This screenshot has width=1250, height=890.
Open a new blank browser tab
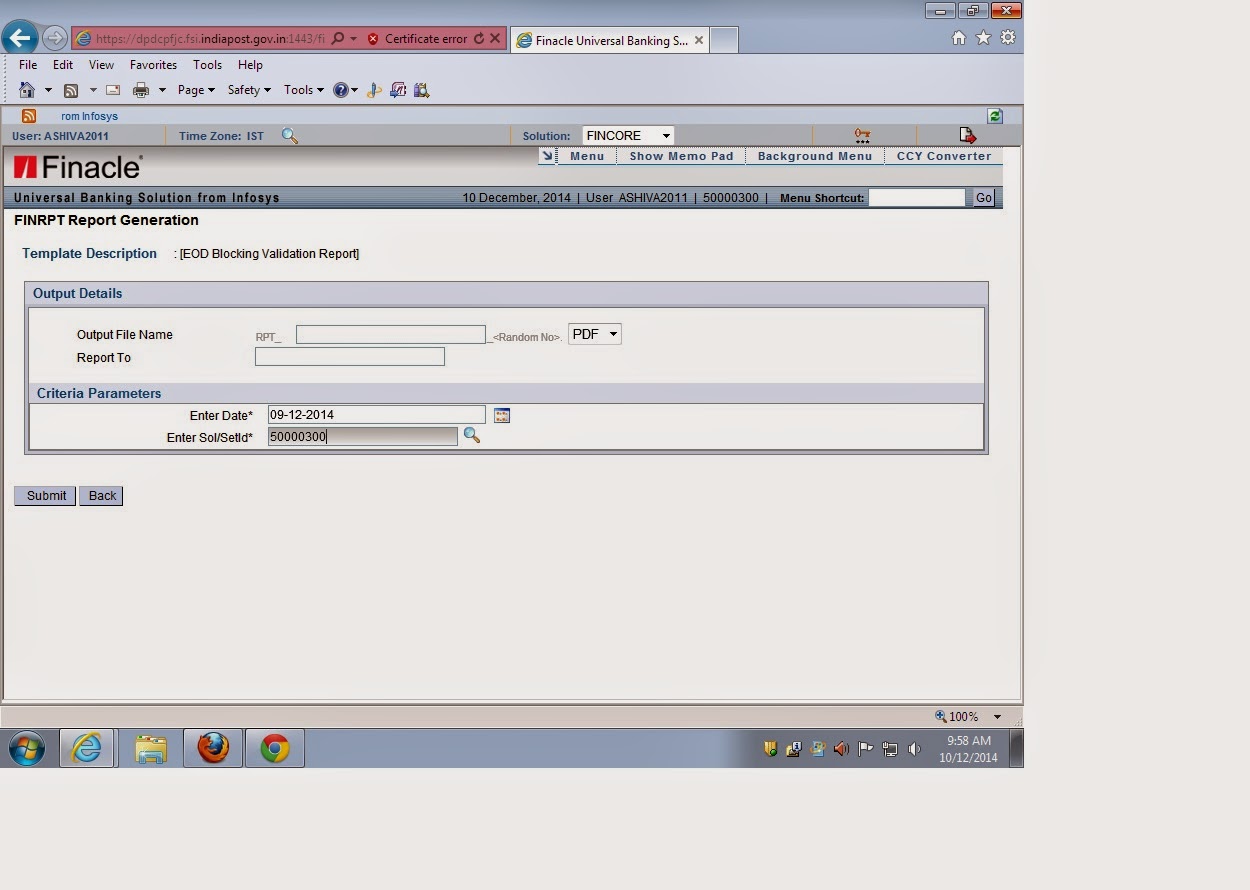(724, 40)
